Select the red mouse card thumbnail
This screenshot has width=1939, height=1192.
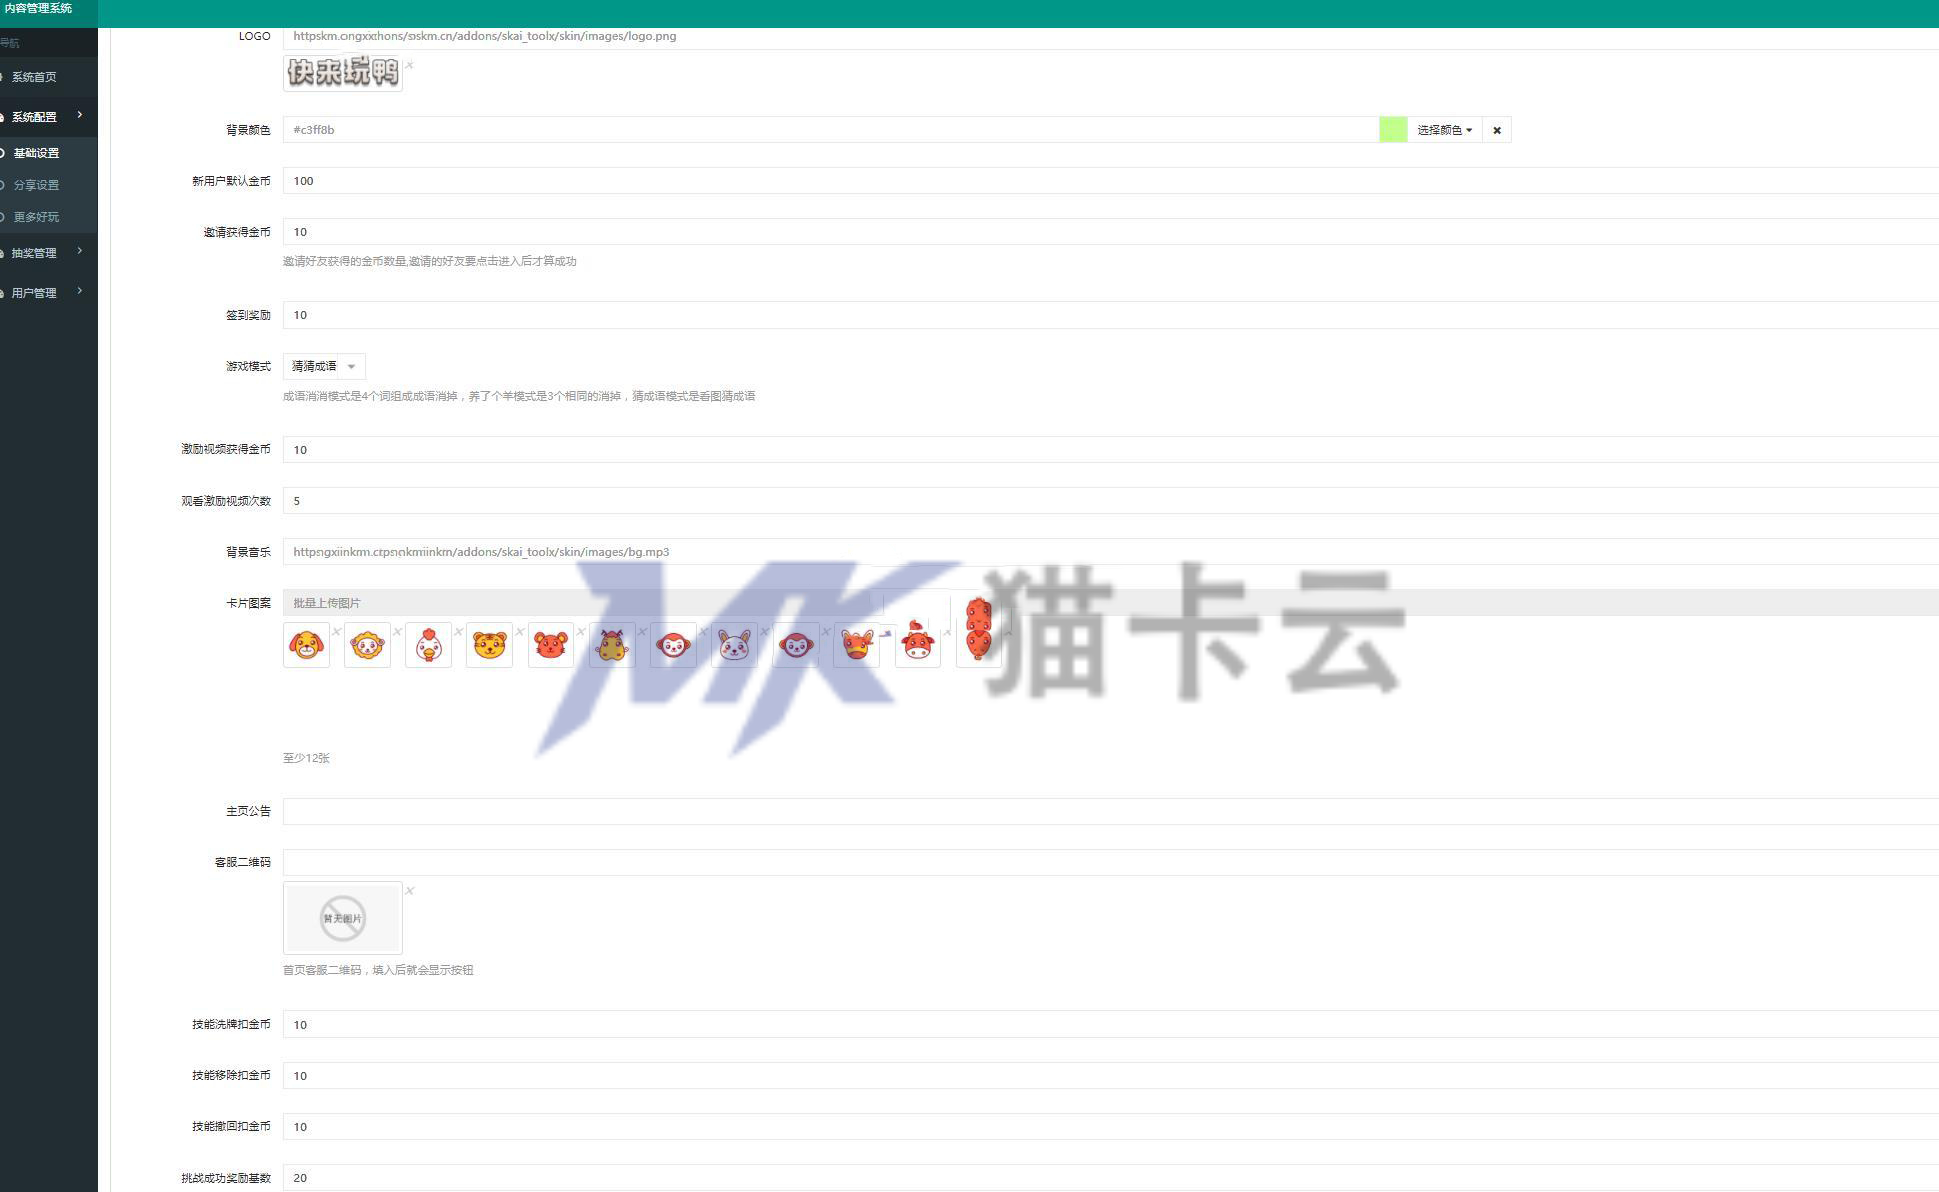[550, 645]
